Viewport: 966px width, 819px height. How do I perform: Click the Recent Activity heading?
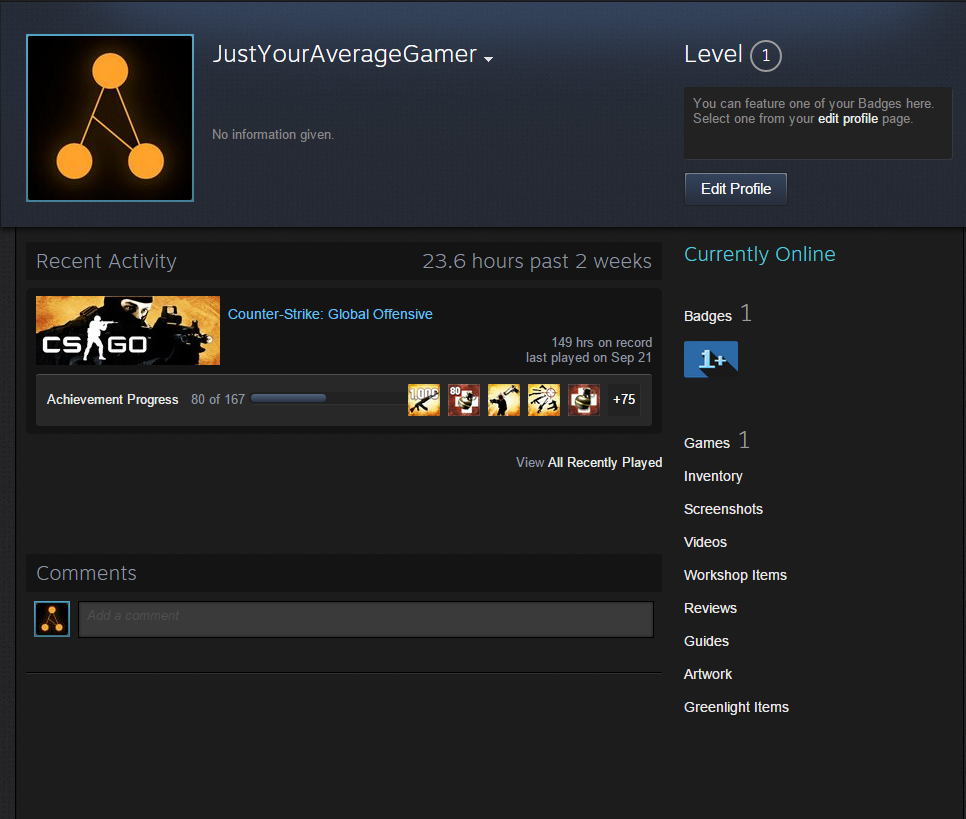tap(106, 261)
